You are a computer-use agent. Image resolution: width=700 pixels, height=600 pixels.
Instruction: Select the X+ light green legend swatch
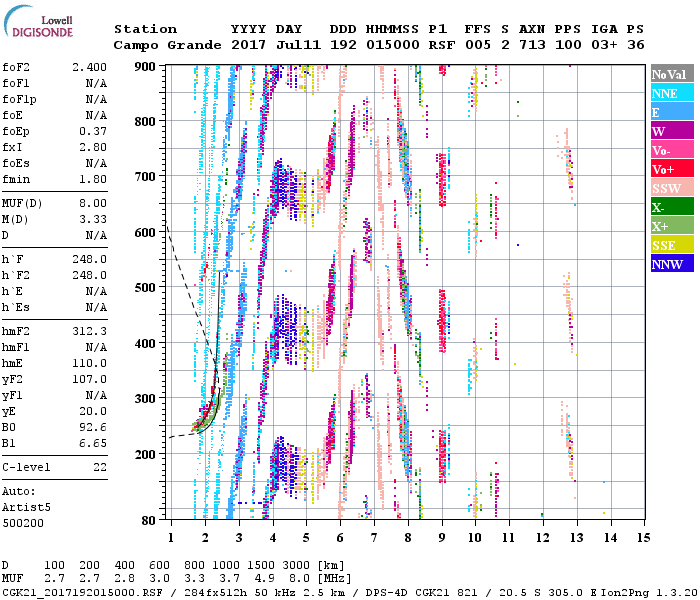672,225
